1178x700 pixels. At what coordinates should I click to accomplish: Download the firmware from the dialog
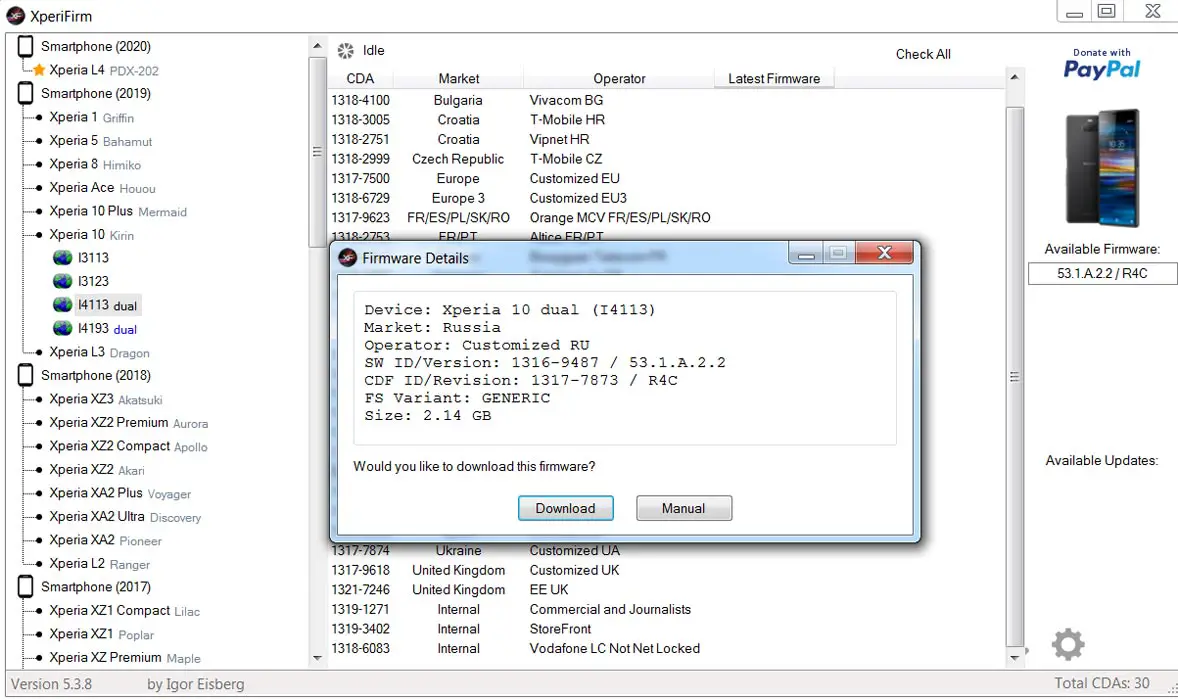point(565,508)
